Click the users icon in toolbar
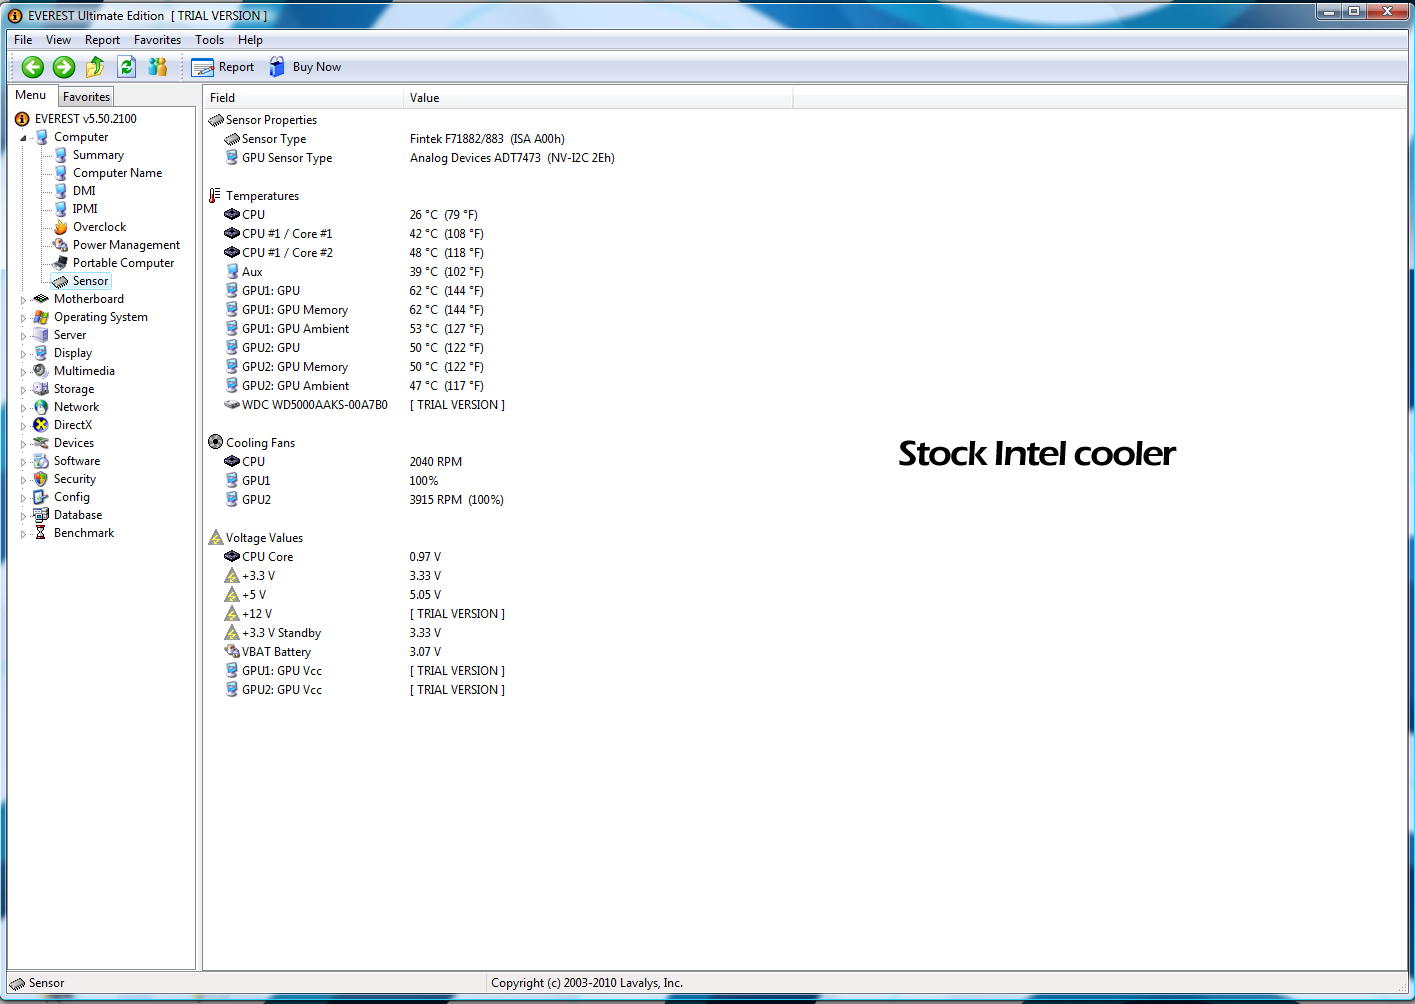 pyautogui.click(x=158, y=67)
